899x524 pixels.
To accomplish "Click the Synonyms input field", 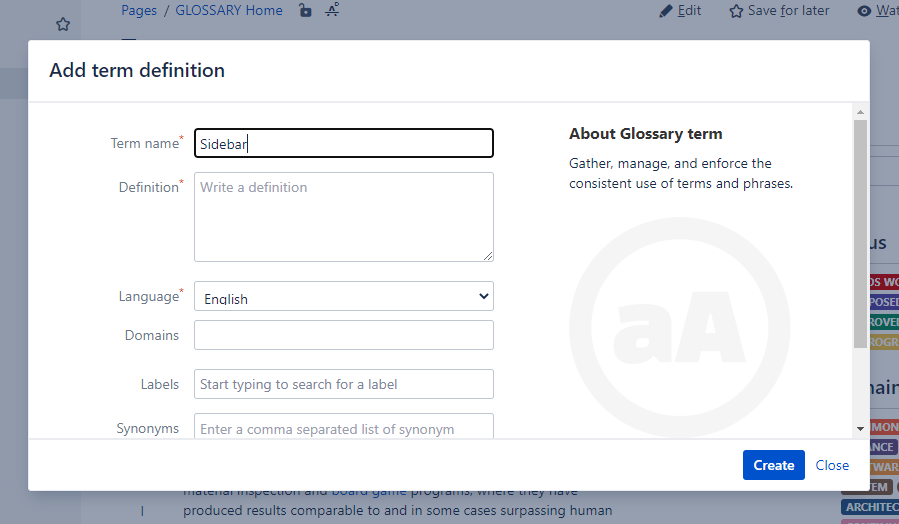I will 343,427.
